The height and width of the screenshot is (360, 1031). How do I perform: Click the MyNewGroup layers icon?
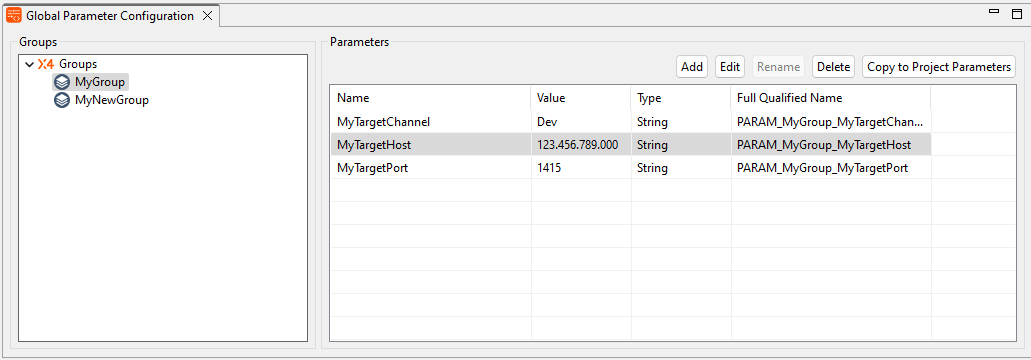[62, 101]
